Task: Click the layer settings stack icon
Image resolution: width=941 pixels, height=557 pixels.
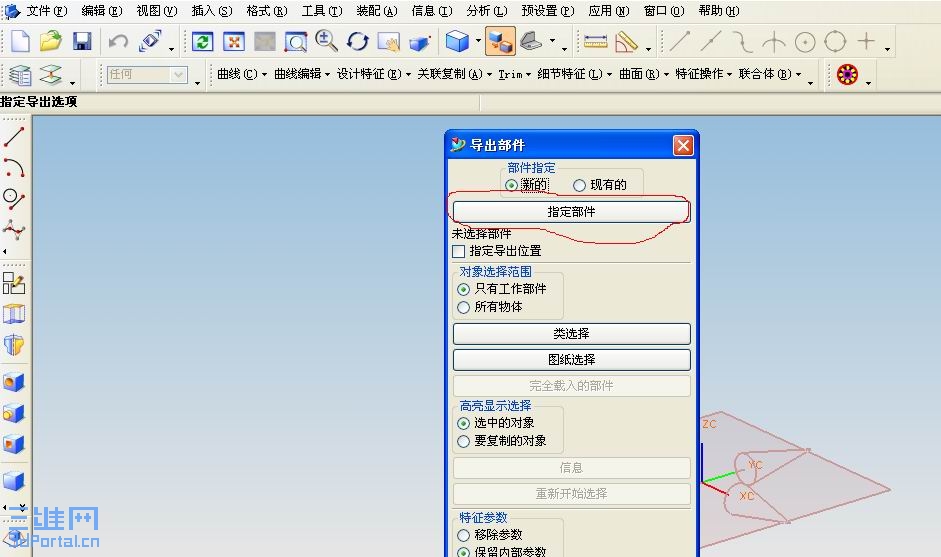Action: point(20,74)
